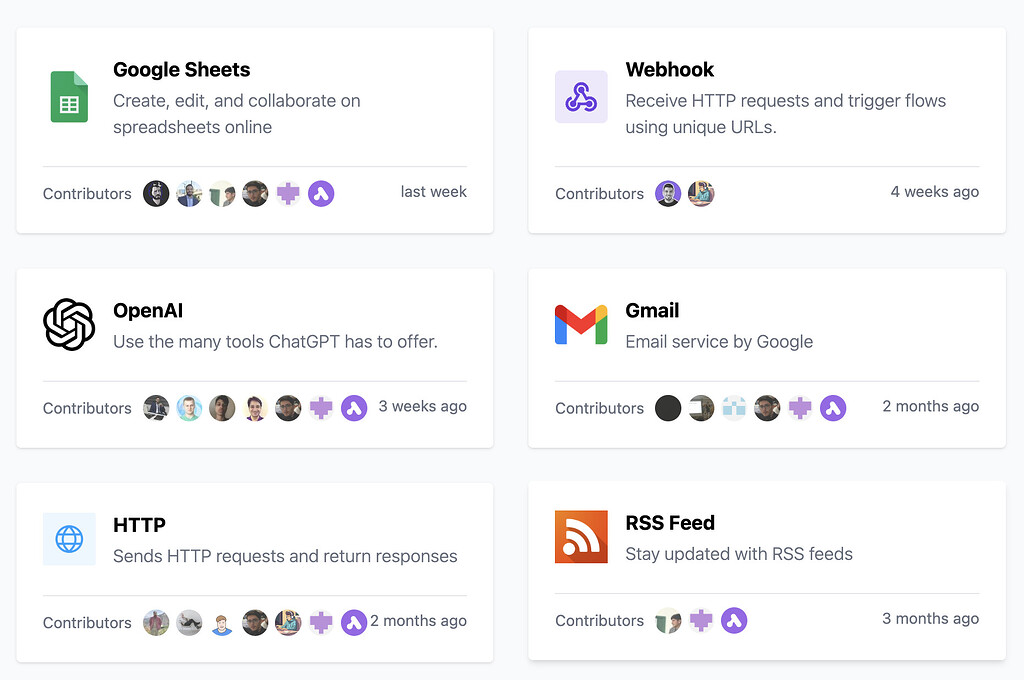Click the 'last week' timestamp on Google Sheets
This screenshot has height=680, width=1024.
tap(433, 191)
